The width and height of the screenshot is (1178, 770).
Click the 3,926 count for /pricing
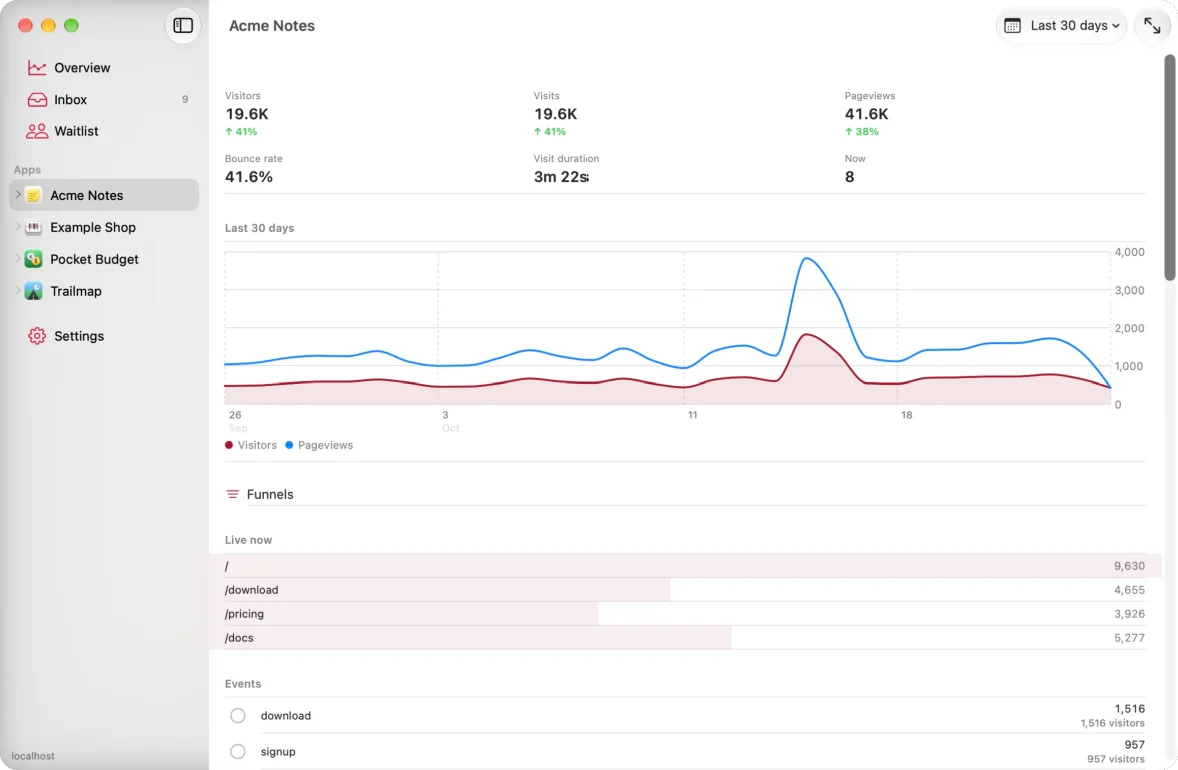(1129, 614)
